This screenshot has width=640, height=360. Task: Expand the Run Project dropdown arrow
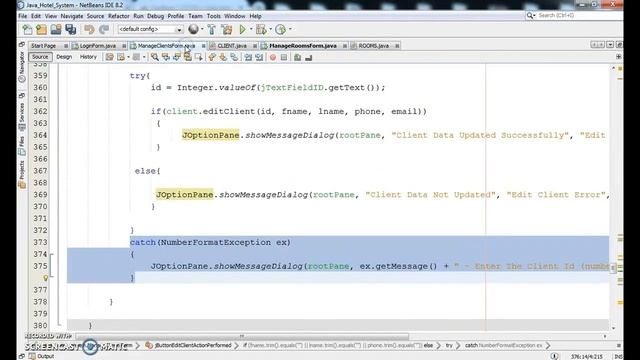(251, 29)
